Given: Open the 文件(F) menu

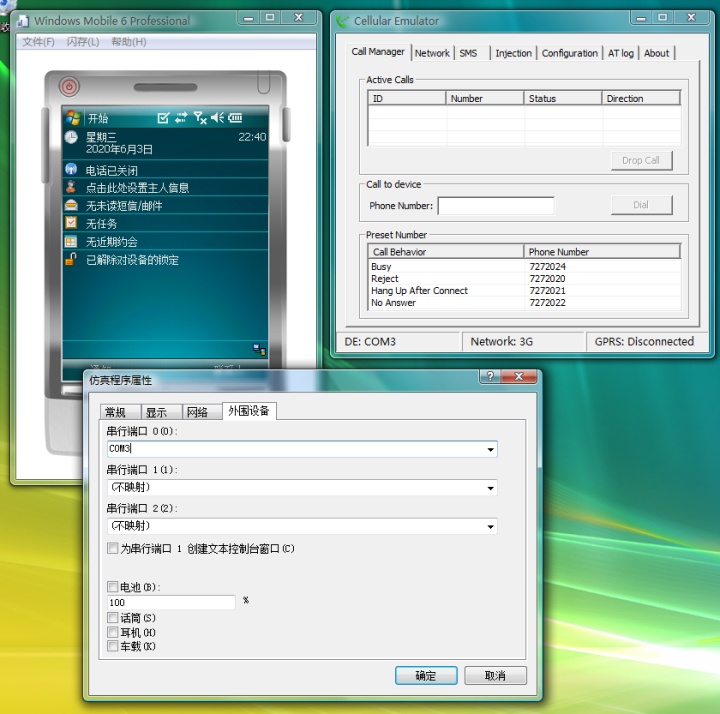Looking at the screenshot, I should tap(38, 42).
